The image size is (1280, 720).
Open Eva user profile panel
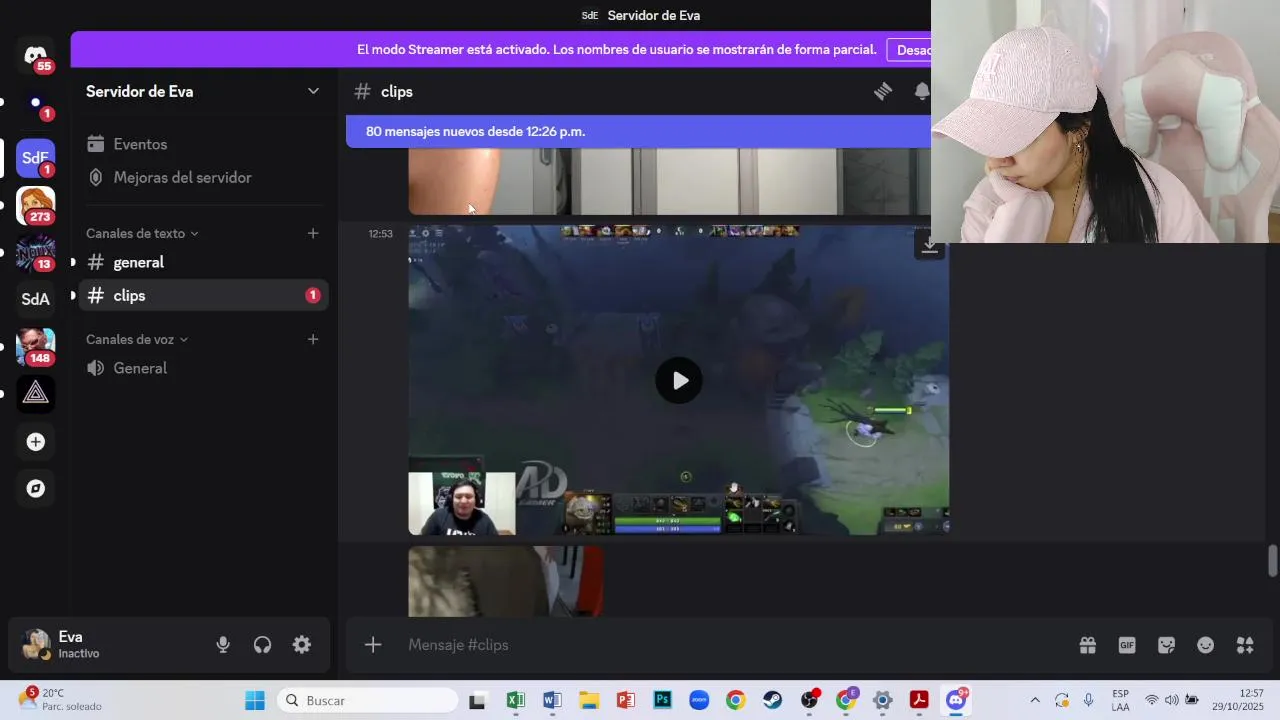coord(107,645)
